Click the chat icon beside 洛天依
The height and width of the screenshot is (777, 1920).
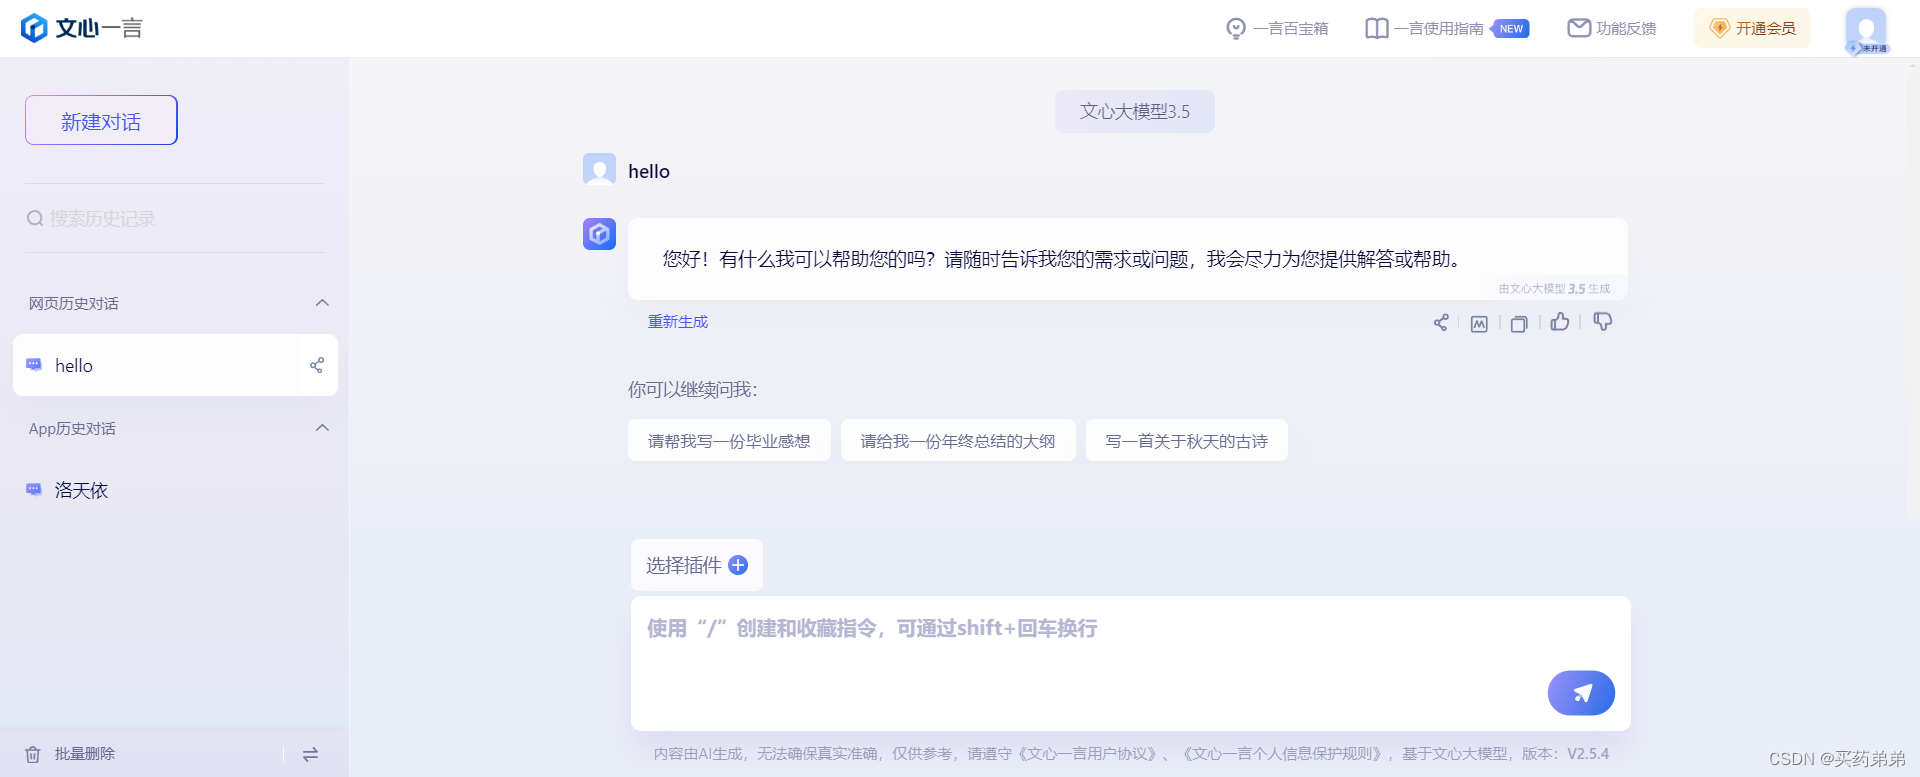point(34,490)
